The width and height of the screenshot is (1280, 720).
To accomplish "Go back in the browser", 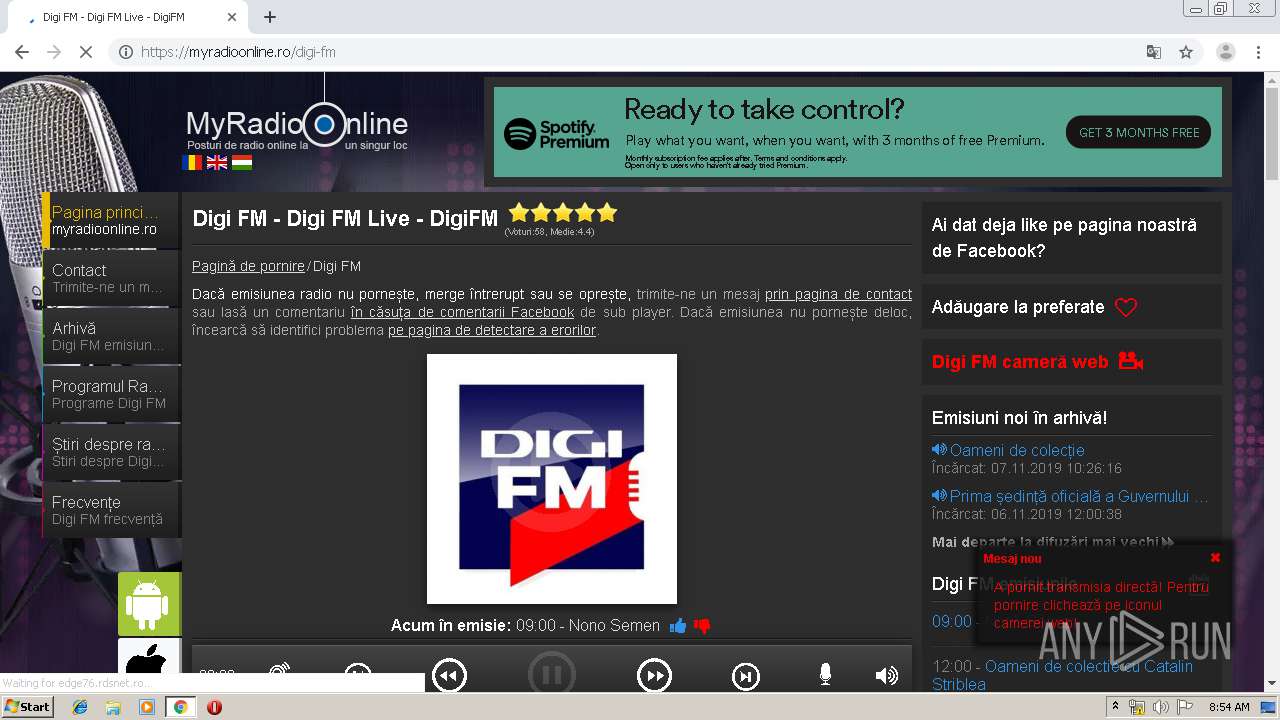I will click(x=22, y=52).
